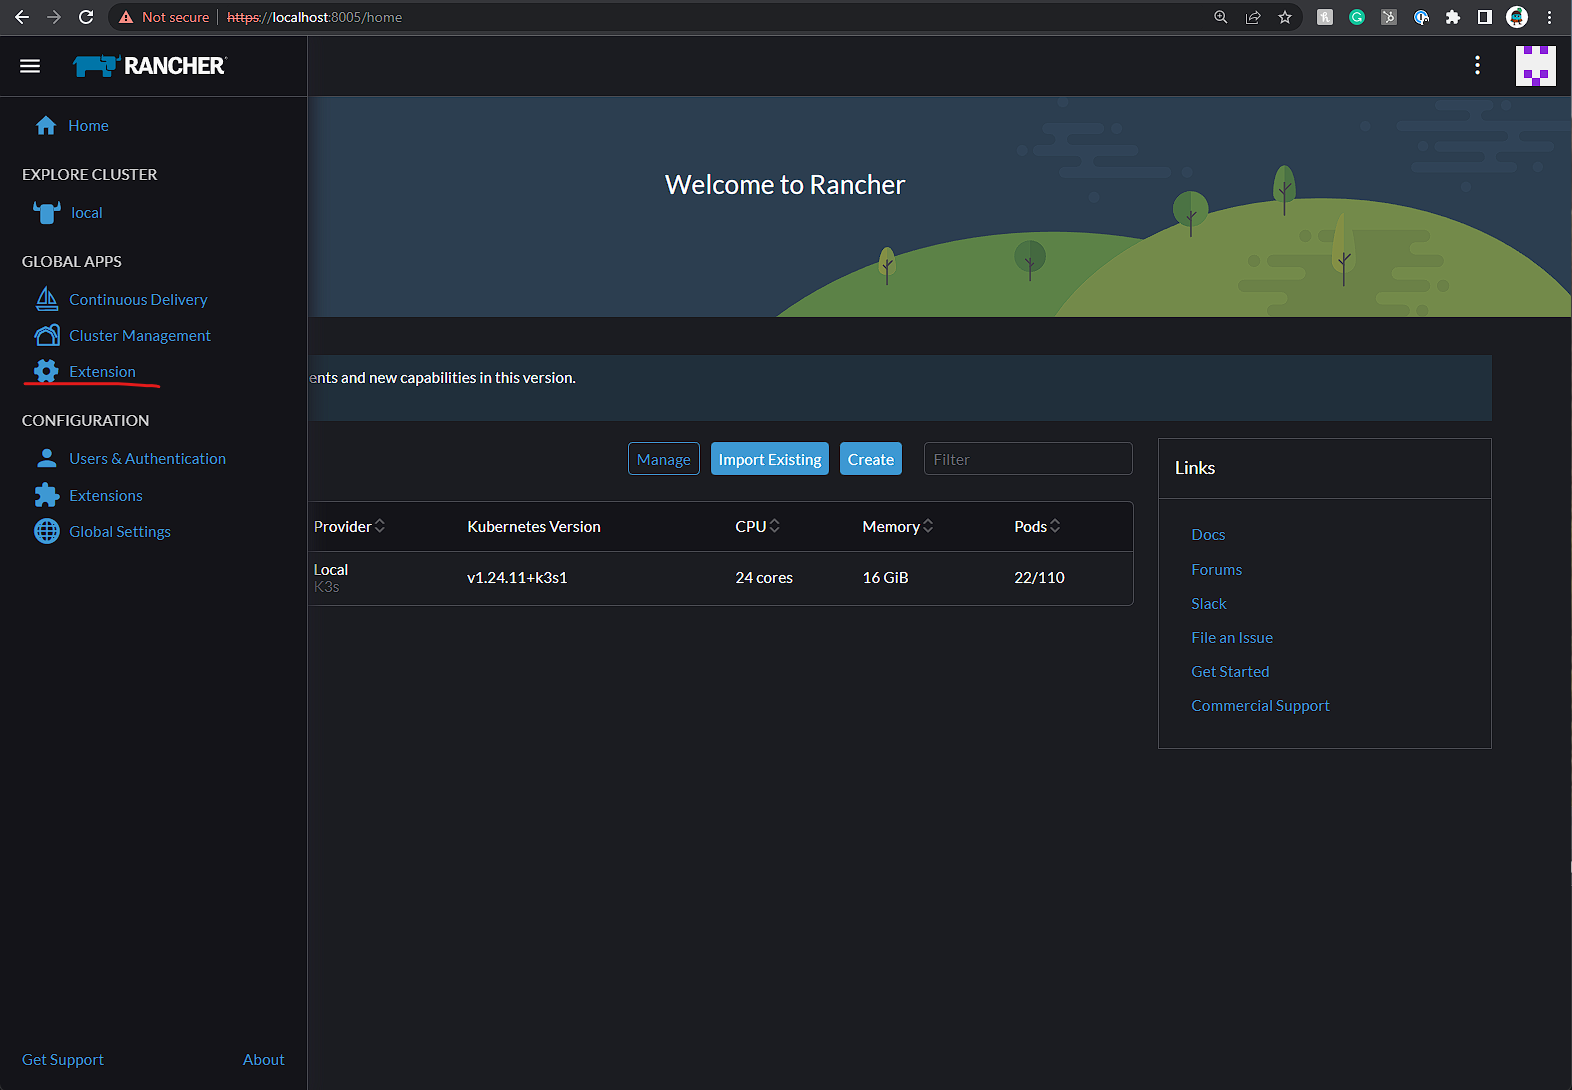Click the Users & Authentication person icon
Image resolution: width=1572 pixels, height=1090 pixels.
pos(47,458)
